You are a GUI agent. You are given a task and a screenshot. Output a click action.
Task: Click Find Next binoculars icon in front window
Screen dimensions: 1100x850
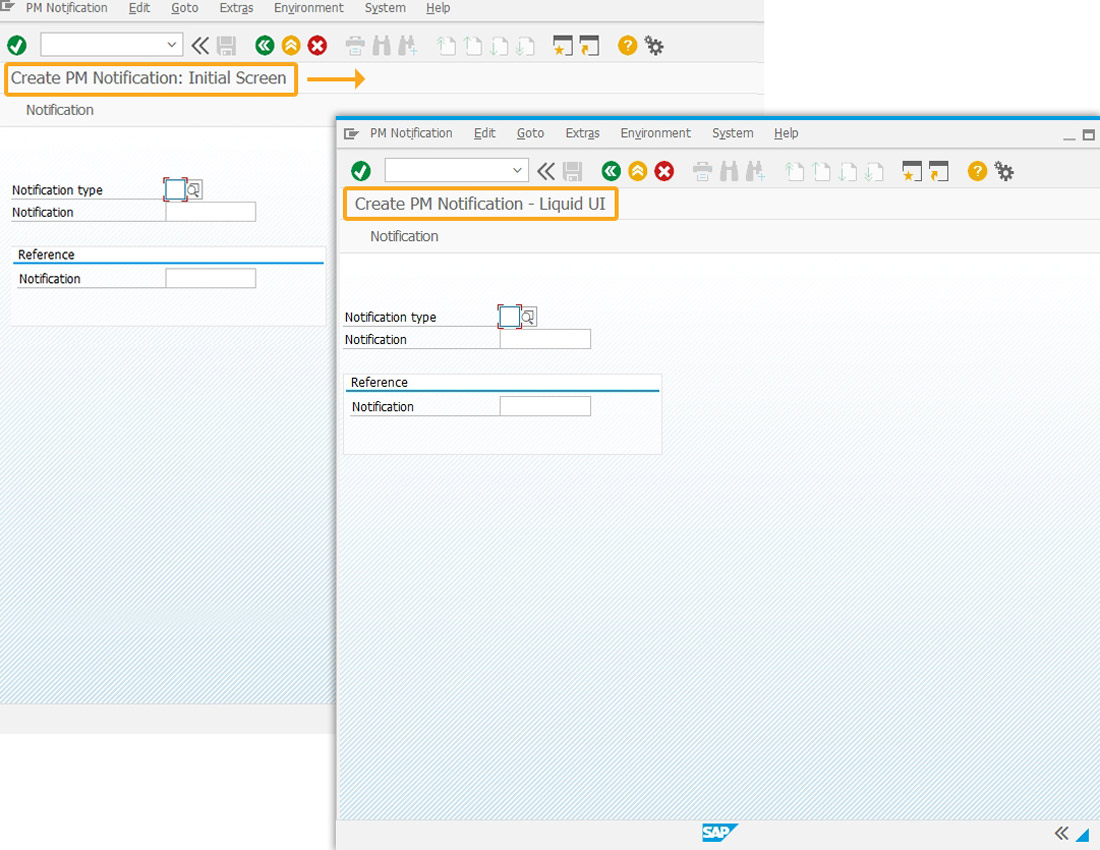[x=756, y=171]
